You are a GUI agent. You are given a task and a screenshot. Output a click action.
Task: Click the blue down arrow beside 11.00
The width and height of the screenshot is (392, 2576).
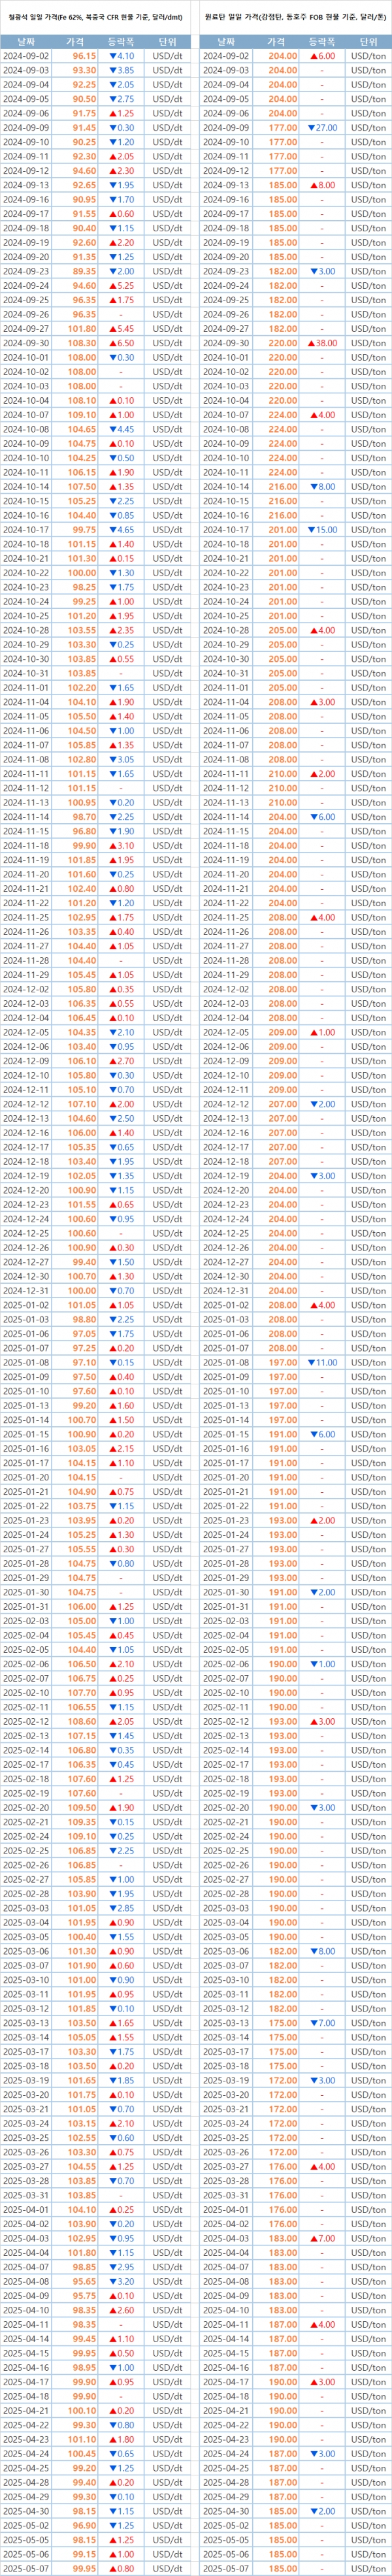pos(311,1362)
